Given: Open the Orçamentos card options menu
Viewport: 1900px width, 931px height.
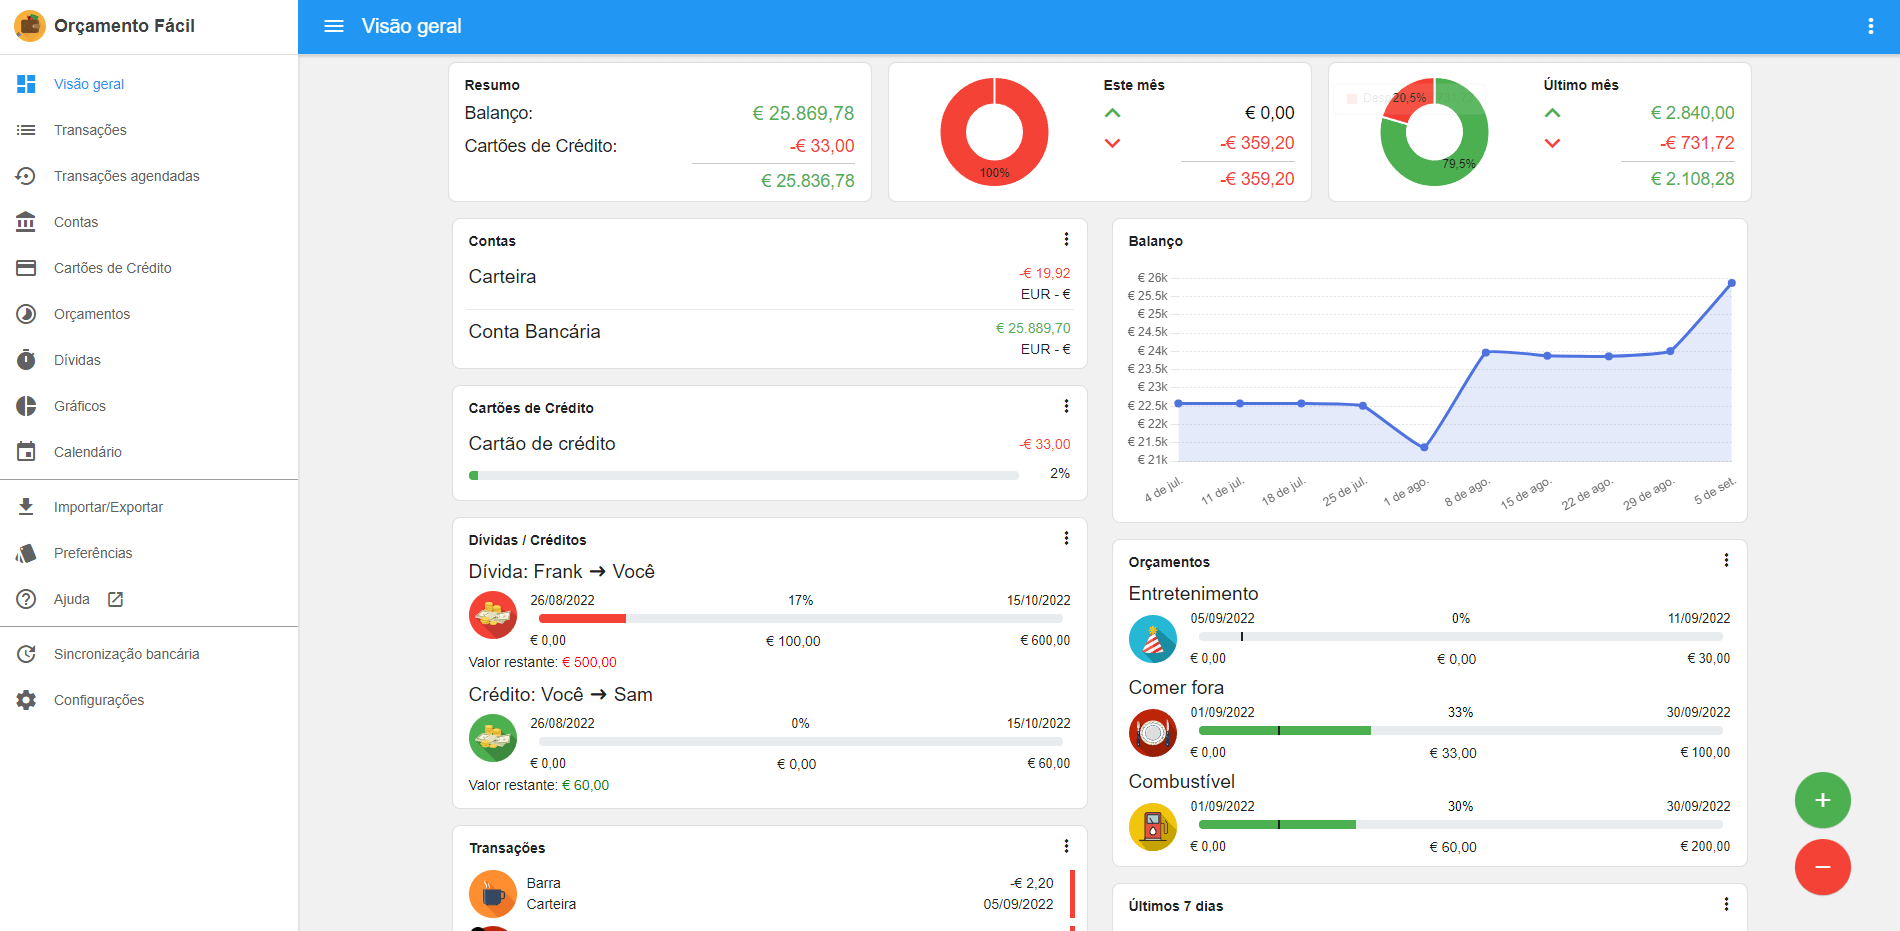Looking at the screenshot, I should [x=1726, y=561].
